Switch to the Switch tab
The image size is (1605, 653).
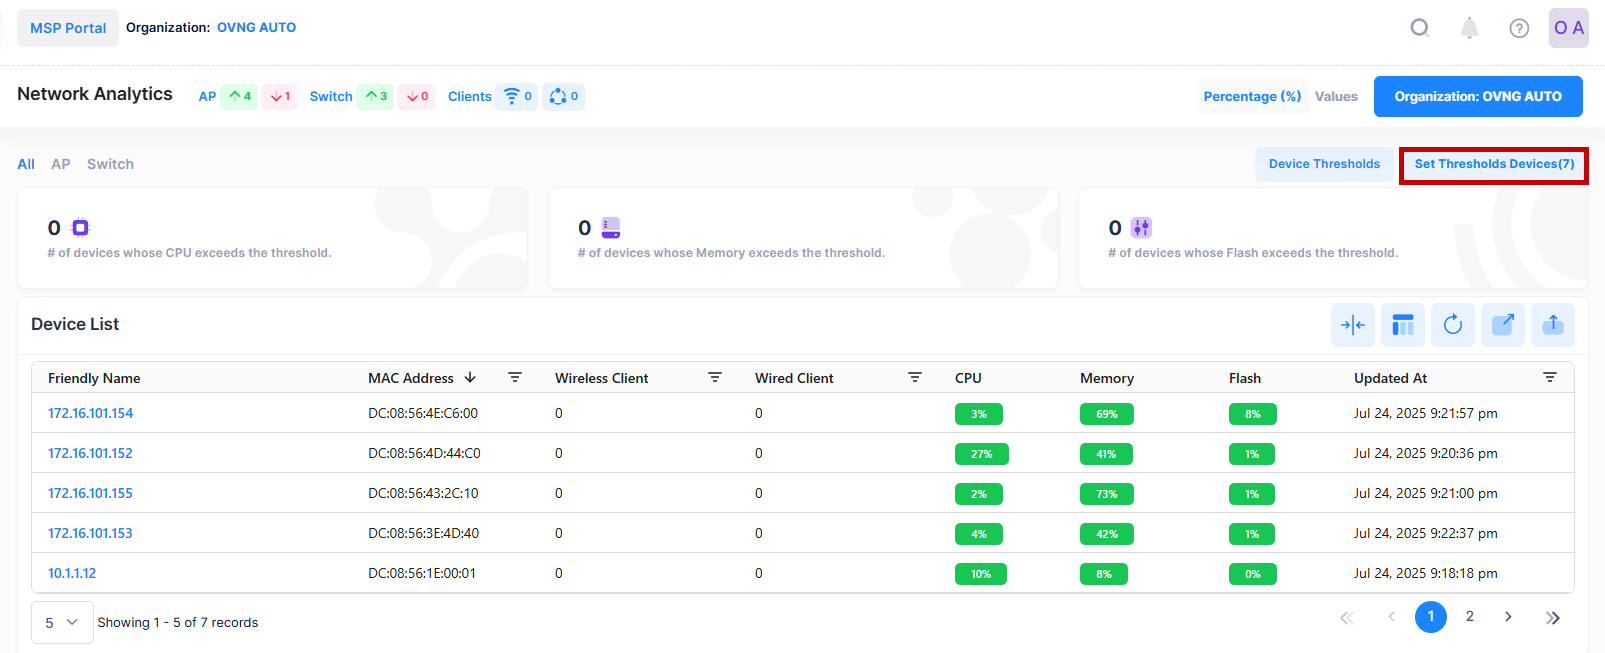click(x=110, y=164)
